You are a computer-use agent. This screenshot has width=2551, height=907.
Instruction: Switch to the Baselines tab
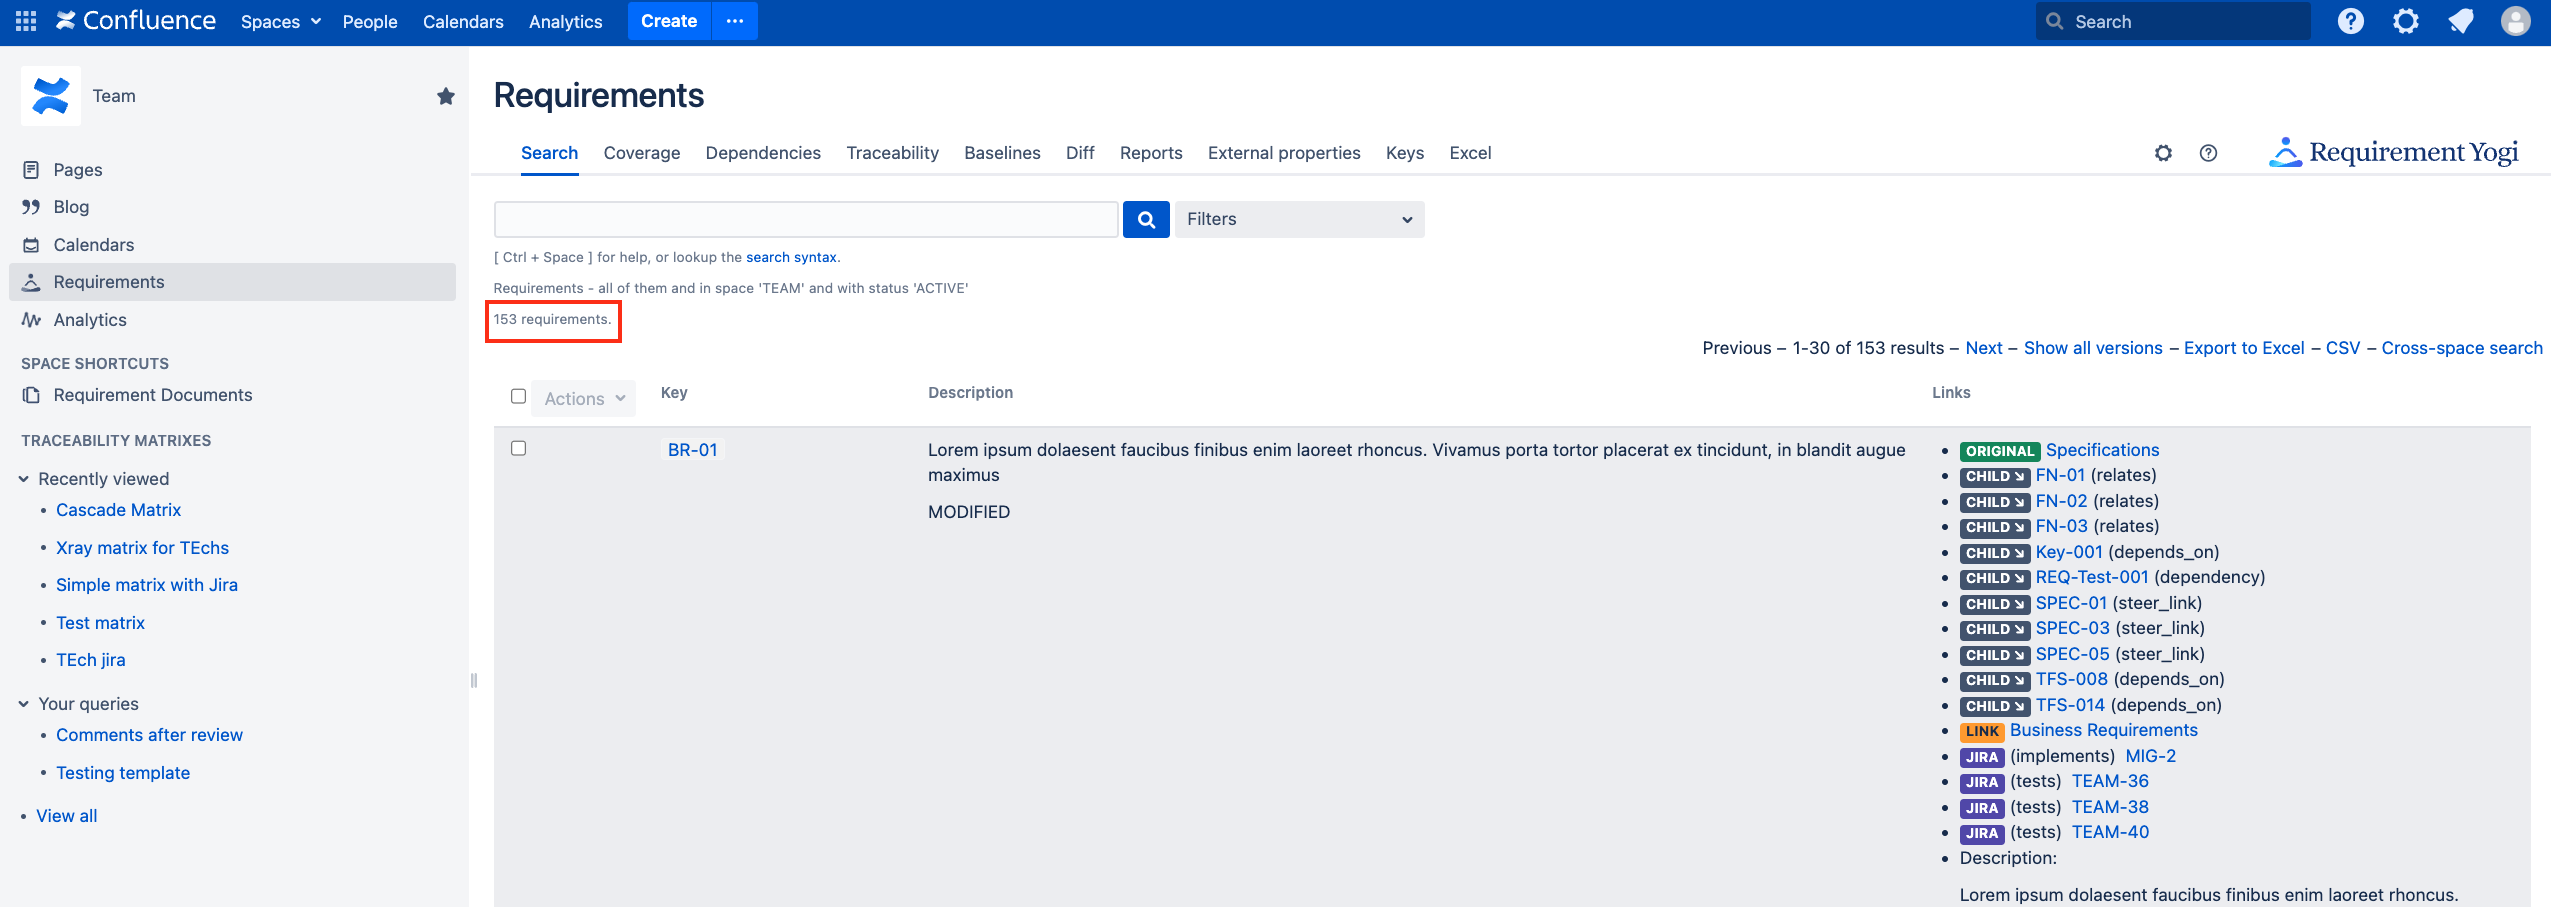pos(1002,153)
